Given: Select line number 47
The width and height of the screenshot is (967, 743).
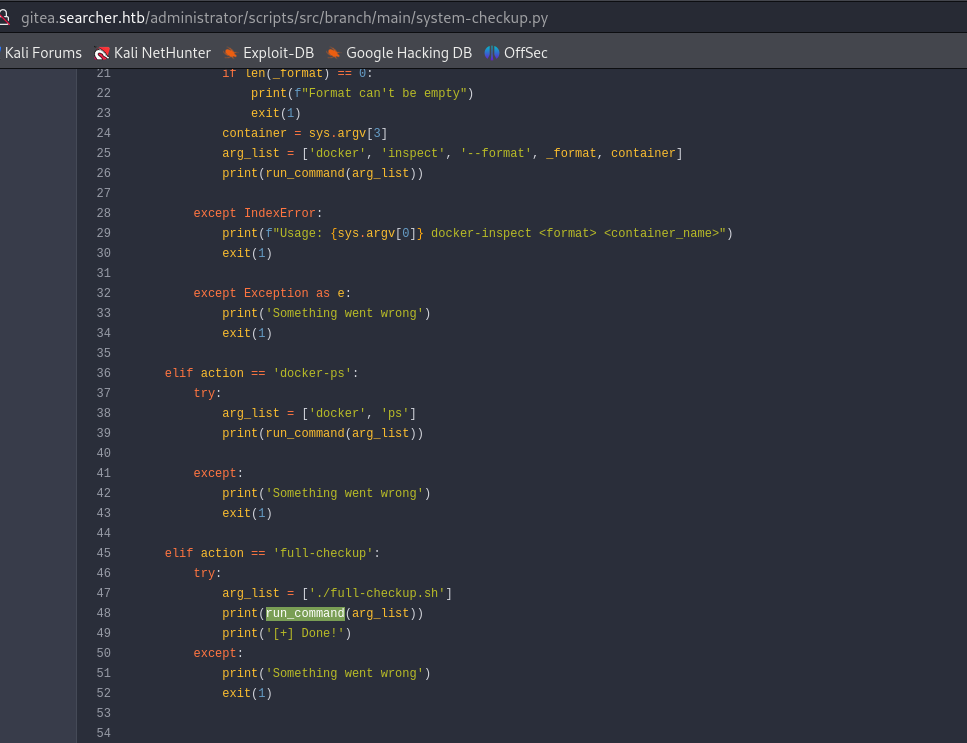Looking at the screenshot, I should tap(104, 593).
